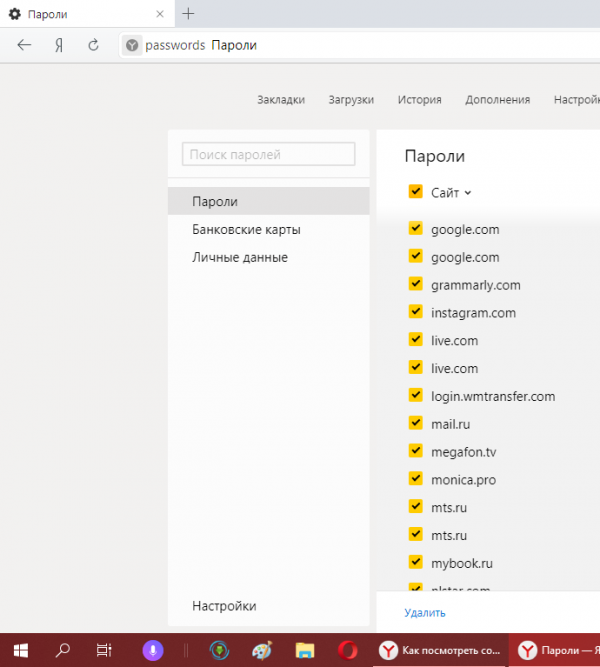The width and height of the screenshot is (600, 667).
Task: Open File Explorer from taskbar
Action: click(x=305, y=650)
